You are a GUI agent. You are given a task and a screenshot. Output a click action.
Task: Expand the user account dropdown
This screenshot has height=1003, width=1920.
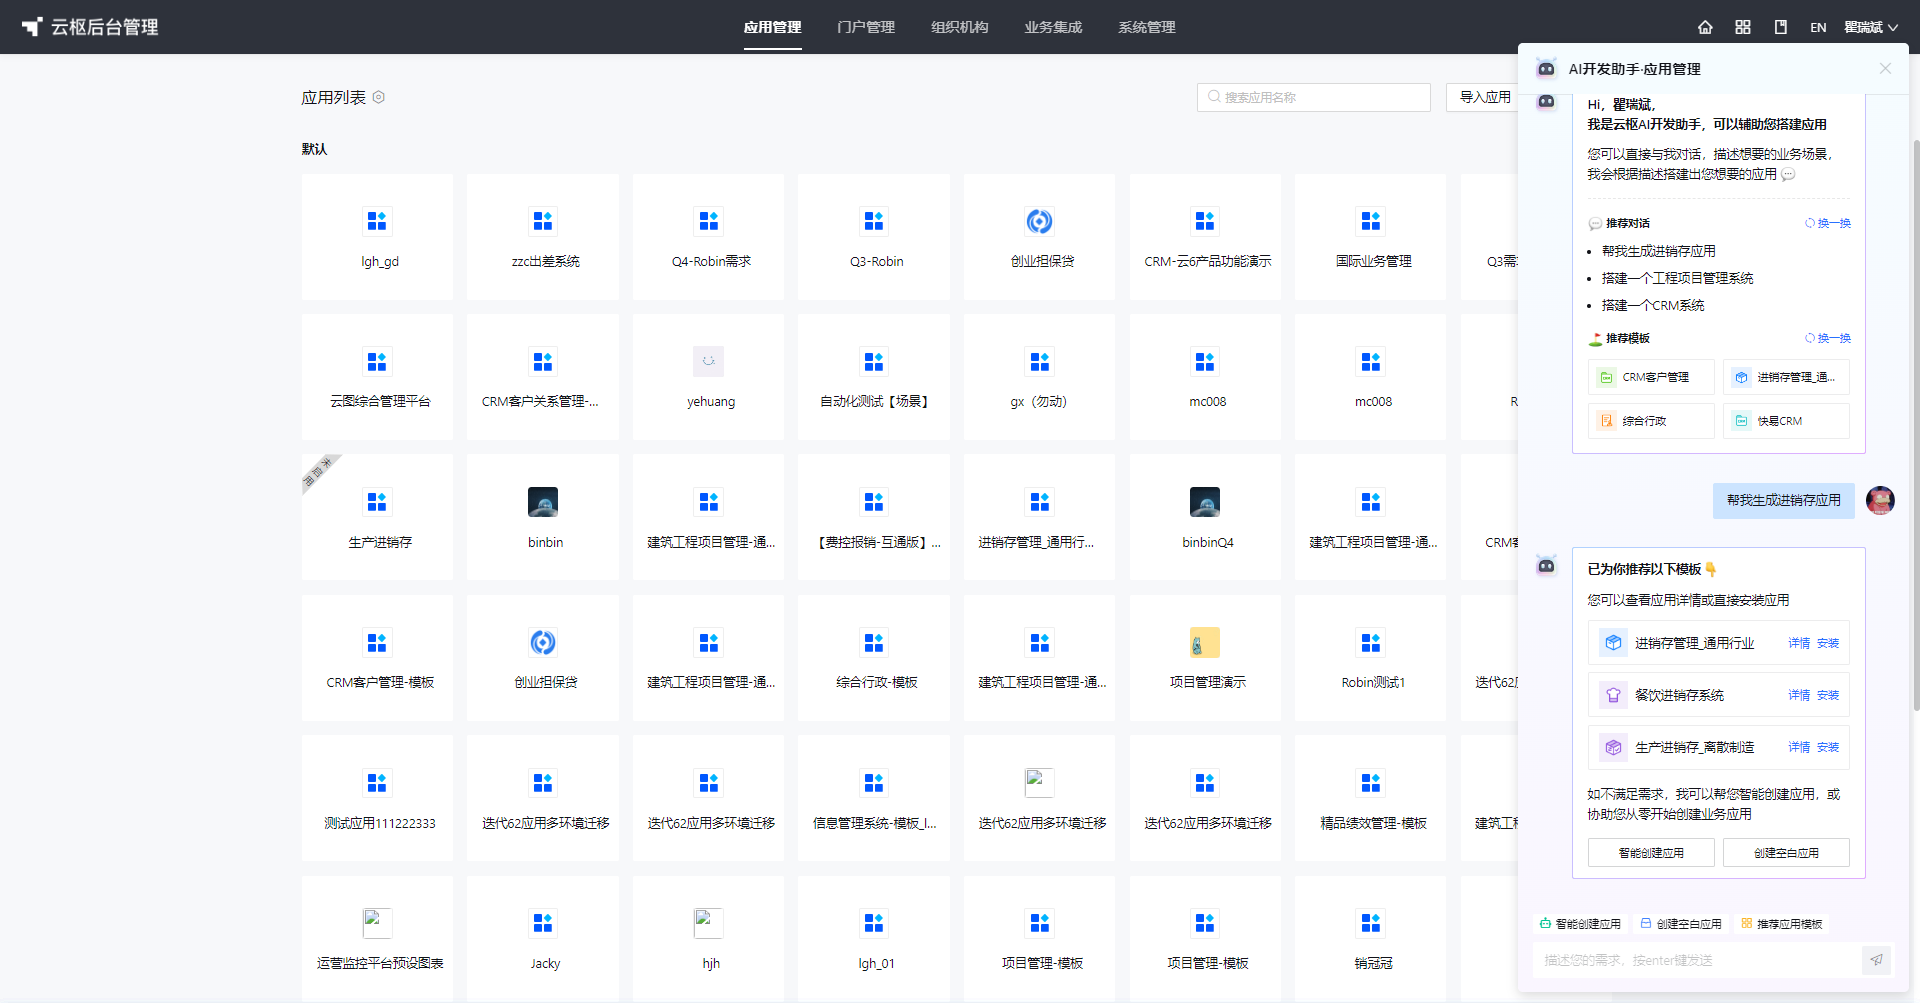[x=1871, y=27]
